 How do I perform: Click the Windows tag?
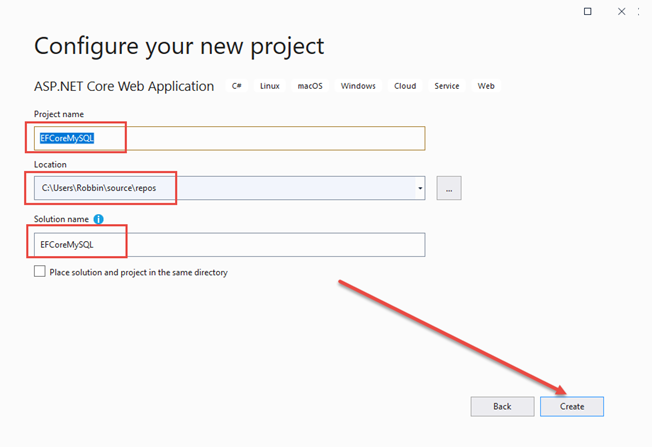click(x=358, y=86)
